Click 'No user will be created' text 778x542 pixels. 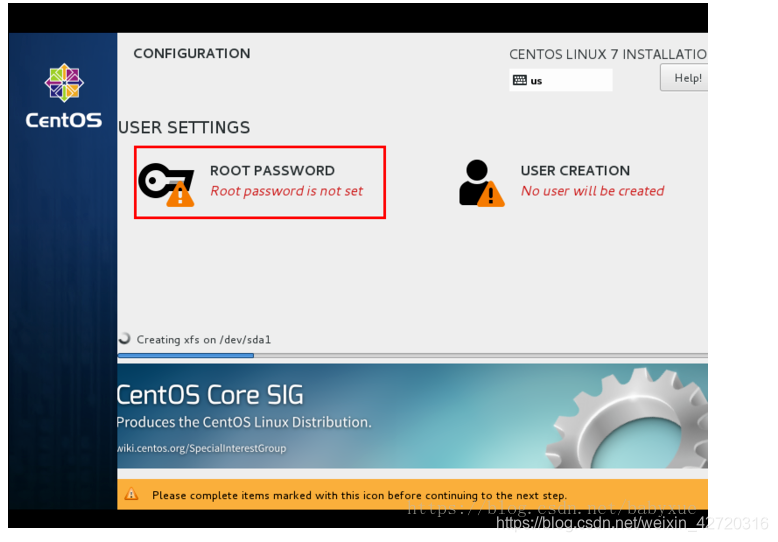[592, 191]
